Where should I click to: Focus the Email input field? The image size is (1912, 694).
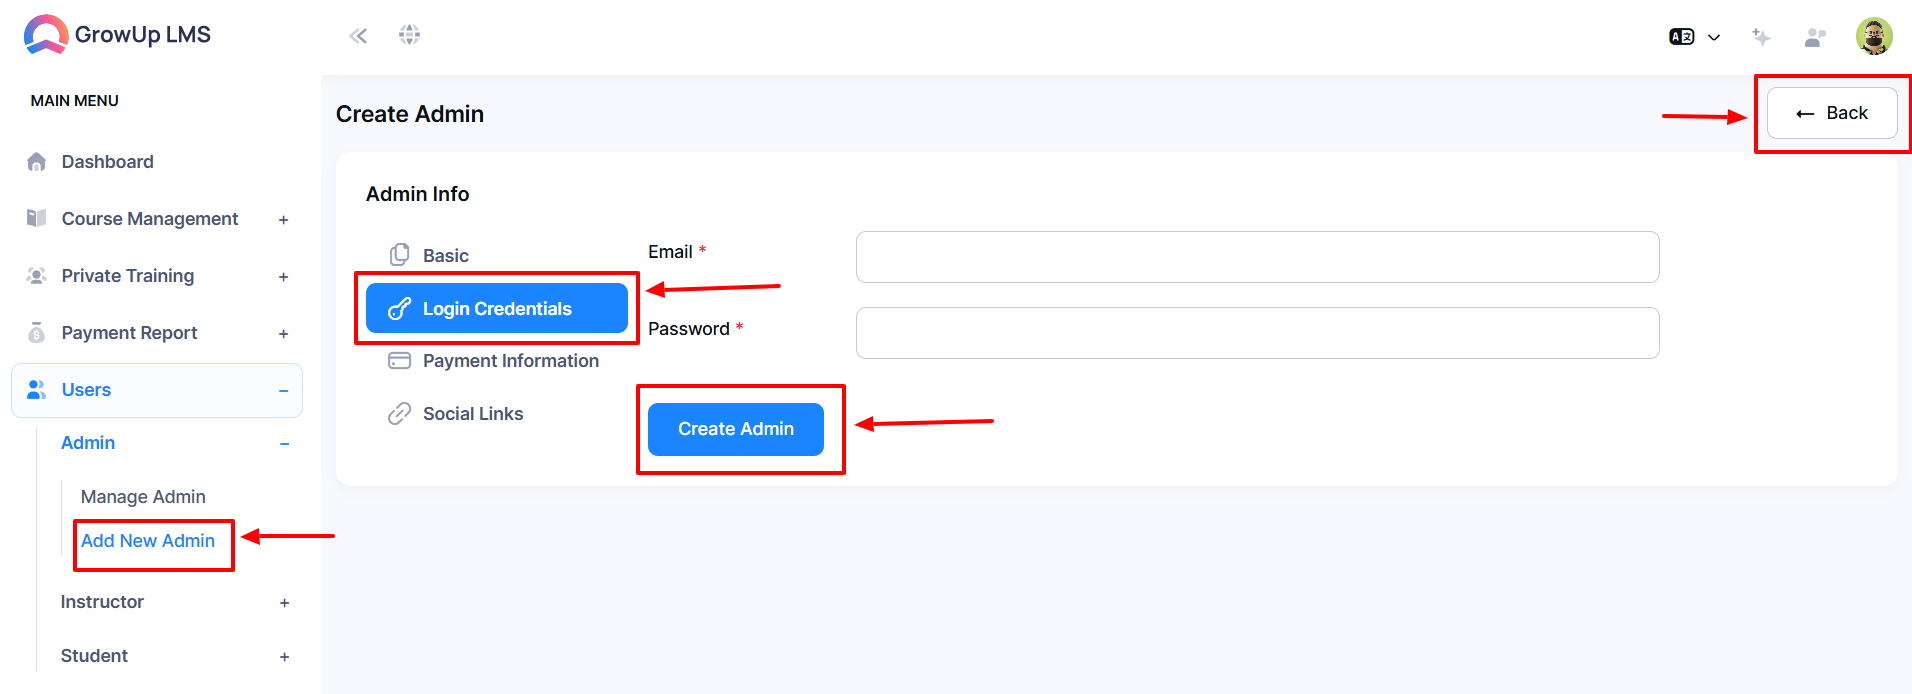click(x=1258, y=257)
